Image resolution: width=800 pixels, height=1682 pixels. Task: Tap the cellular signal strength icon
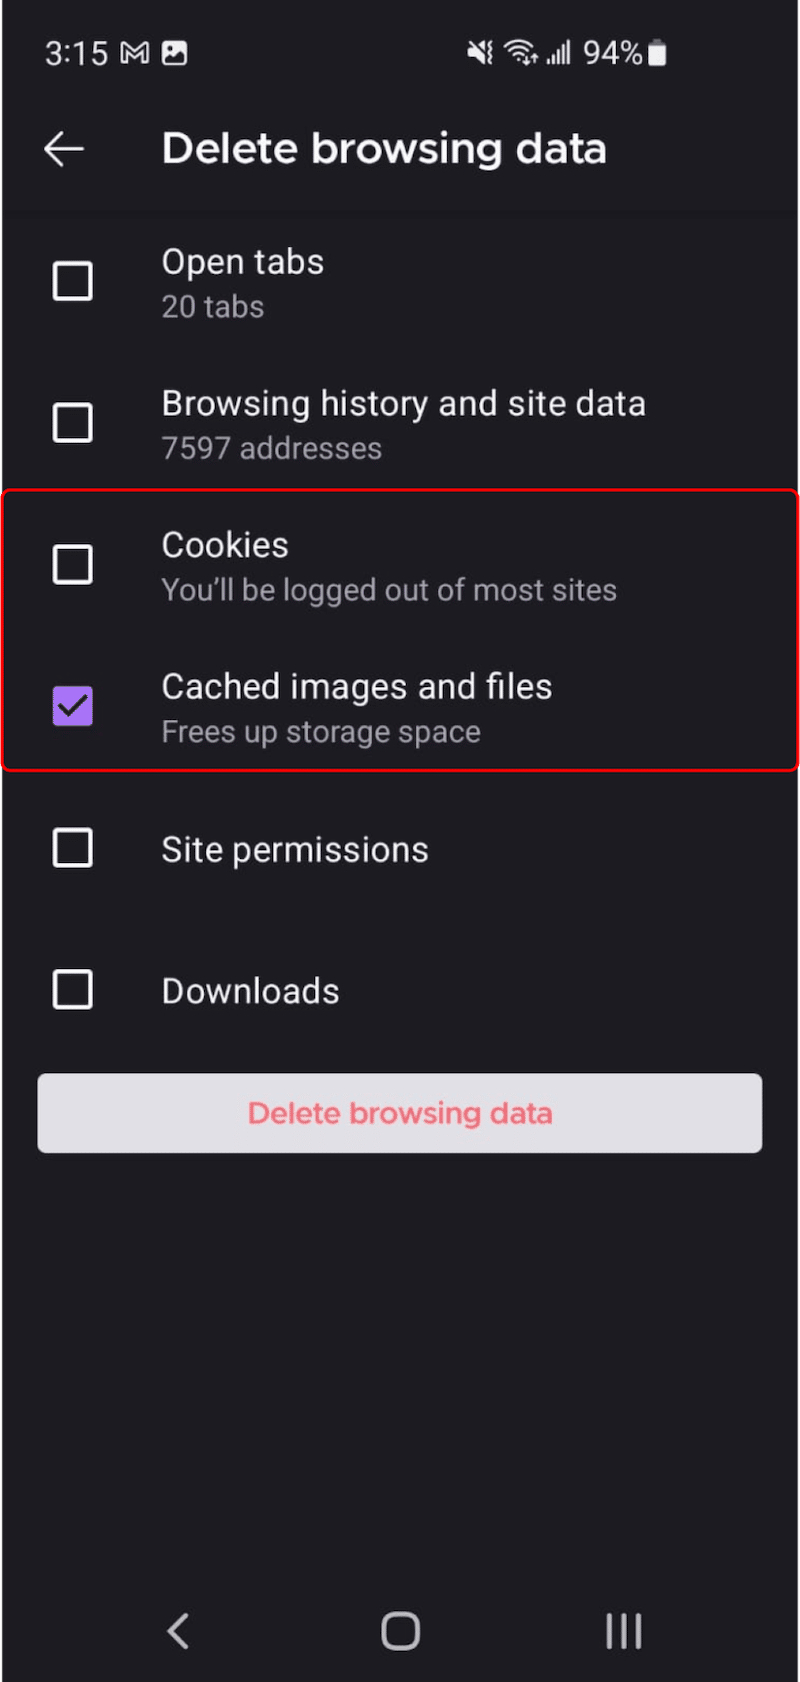pos(558,52)
